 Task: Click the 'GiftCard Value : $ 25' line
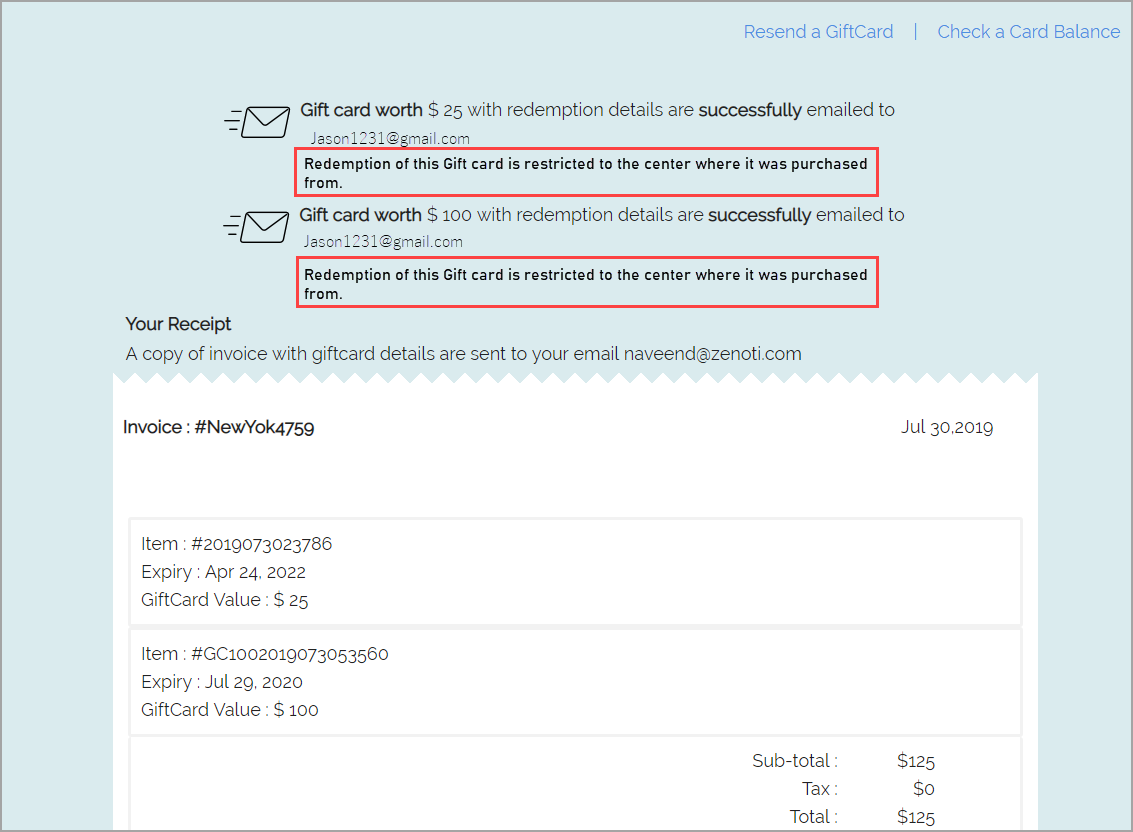[x=225, y=600]
